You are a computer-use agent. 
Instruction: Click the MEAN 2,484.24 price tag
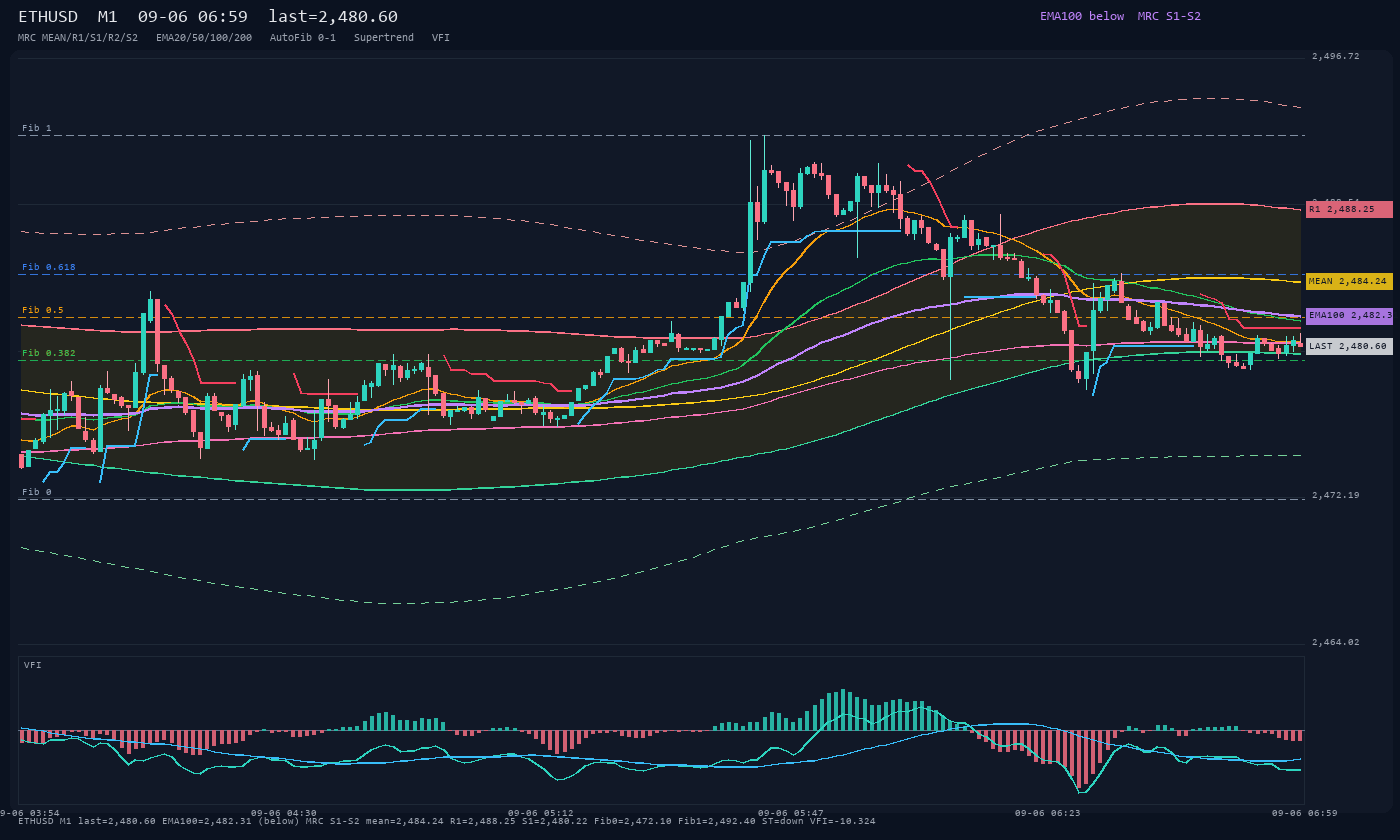(1348, 282)
